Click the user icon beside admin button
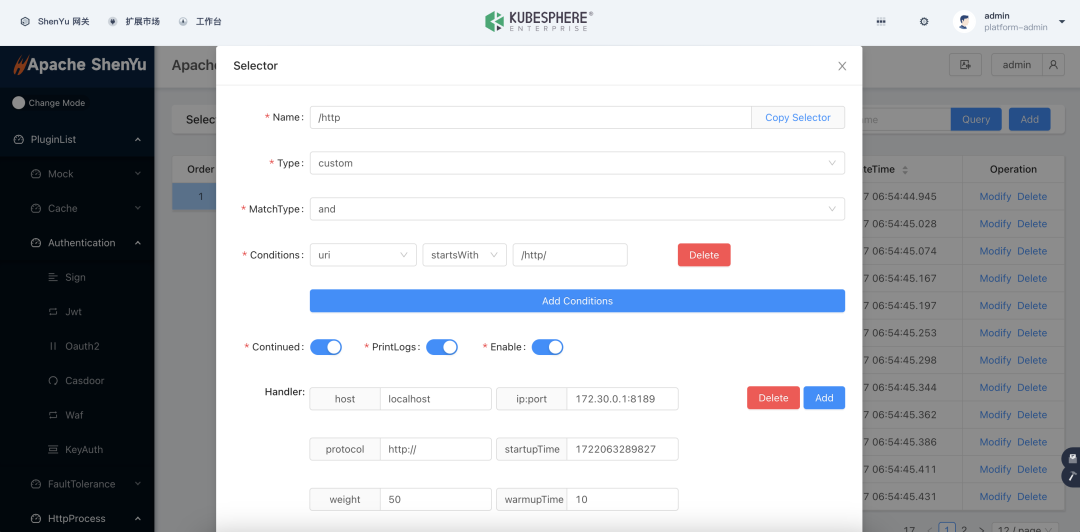Viewport: 1080px width, 532px height. pos(1053,65)
